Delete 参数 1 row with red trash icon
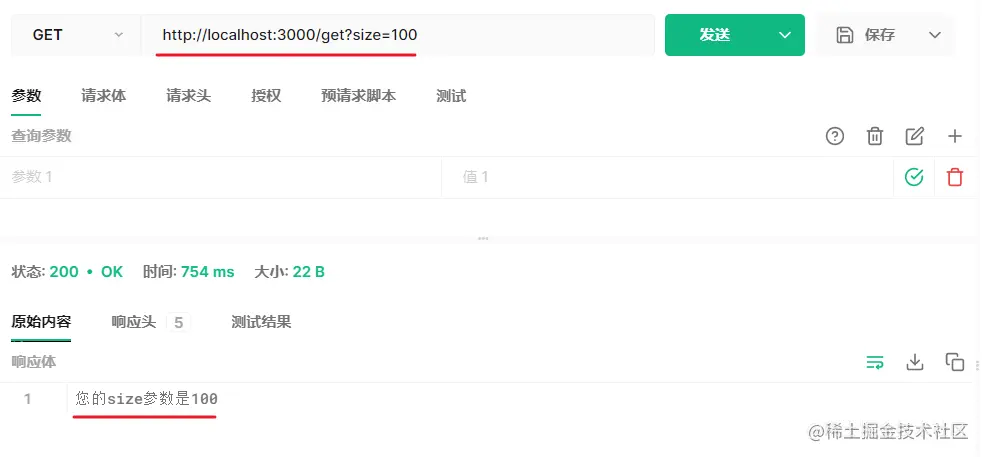This screenshot has height=457, width=984. [955, 177]
